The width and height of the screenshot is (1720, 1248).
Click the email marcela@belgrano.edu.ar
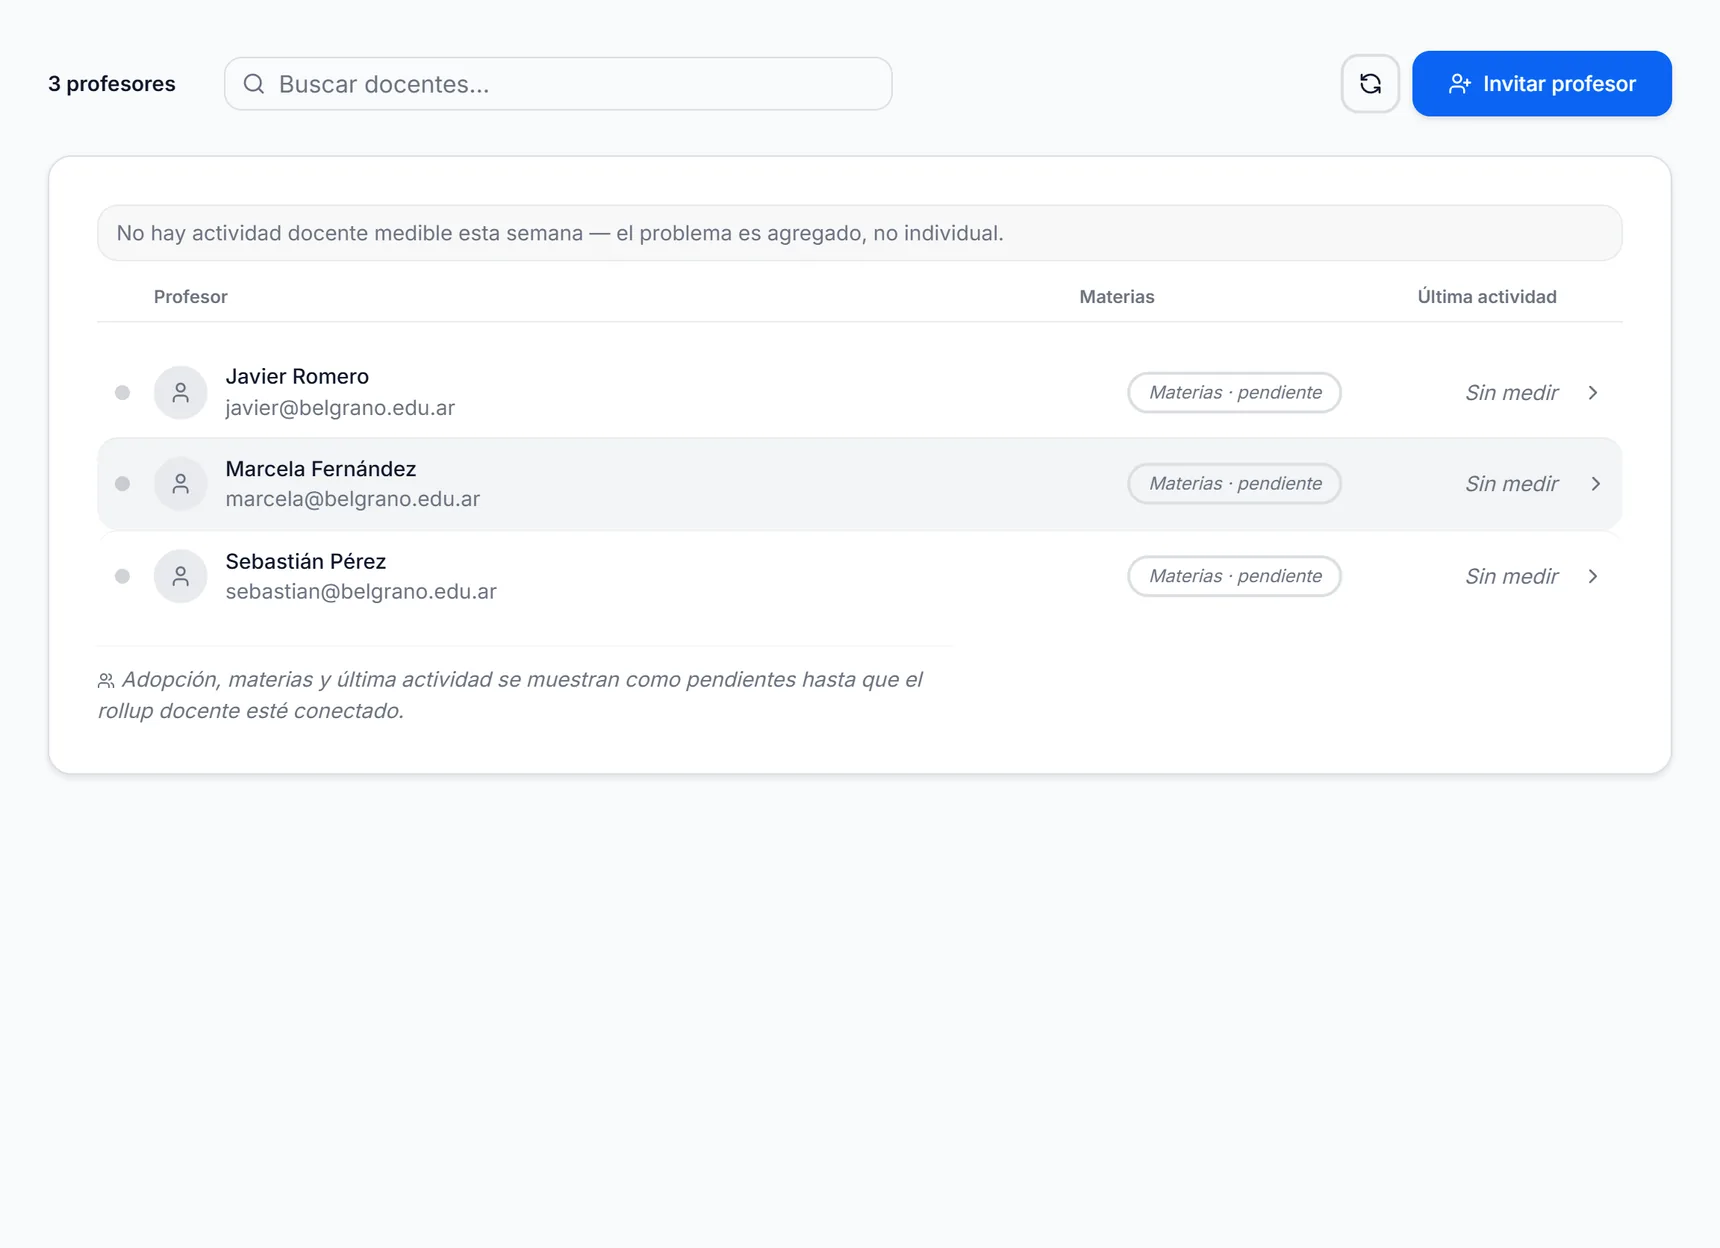point(353,499)
